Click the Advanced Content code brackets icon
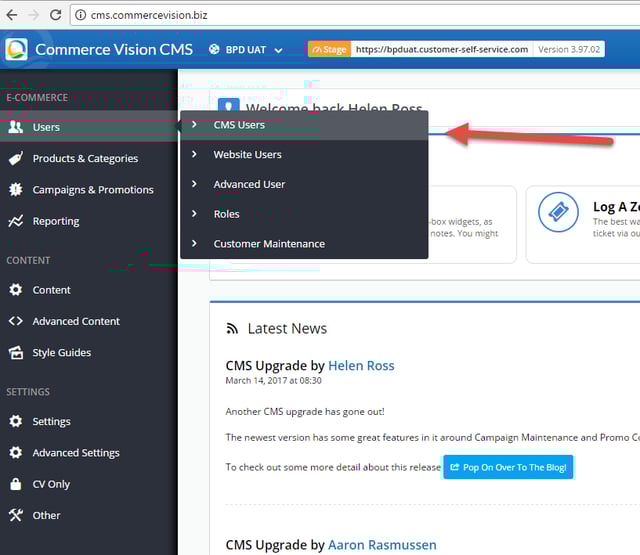The image size is (640, 555). [16, 321]
